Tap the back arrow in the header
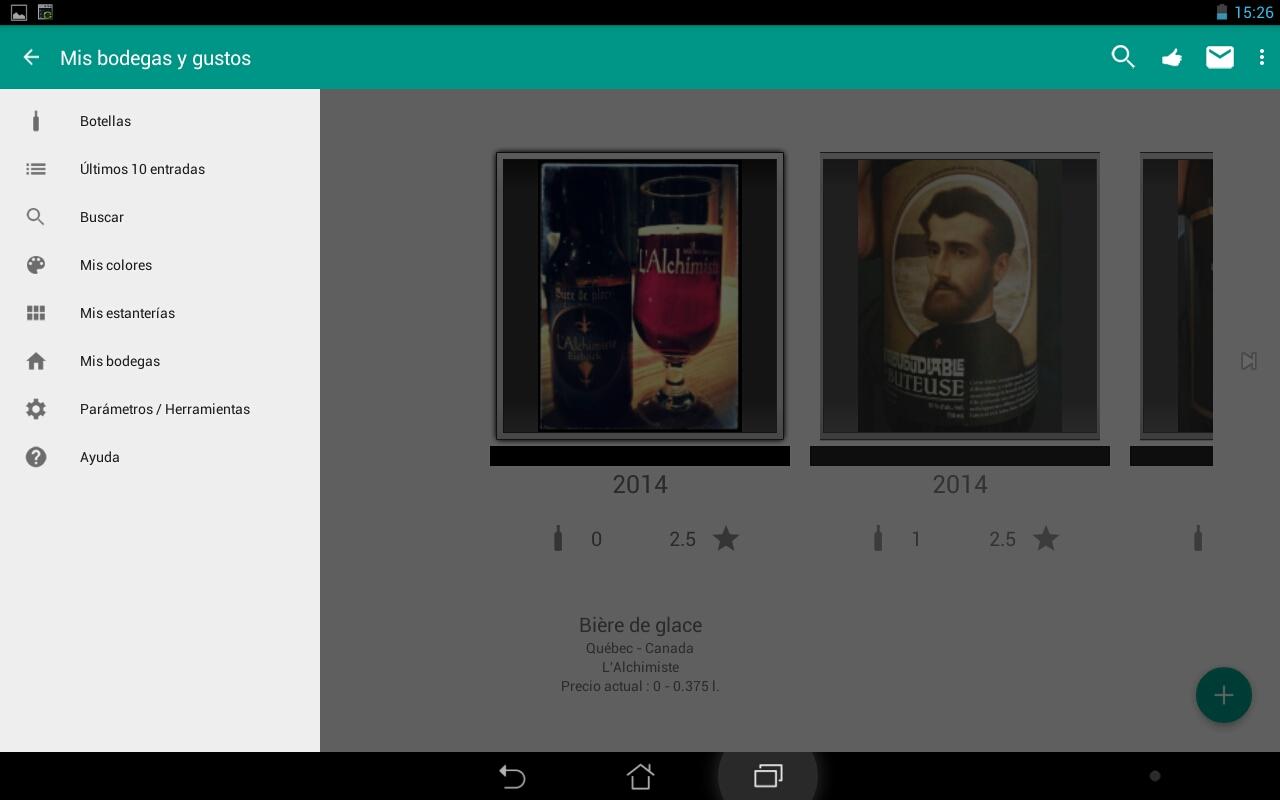 tap(31, 57)
